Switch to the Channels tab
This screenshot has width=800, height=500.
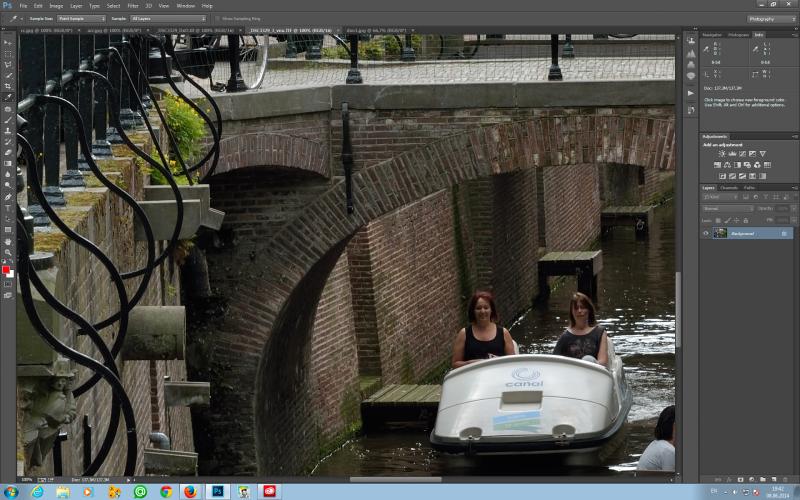[729, 188]
